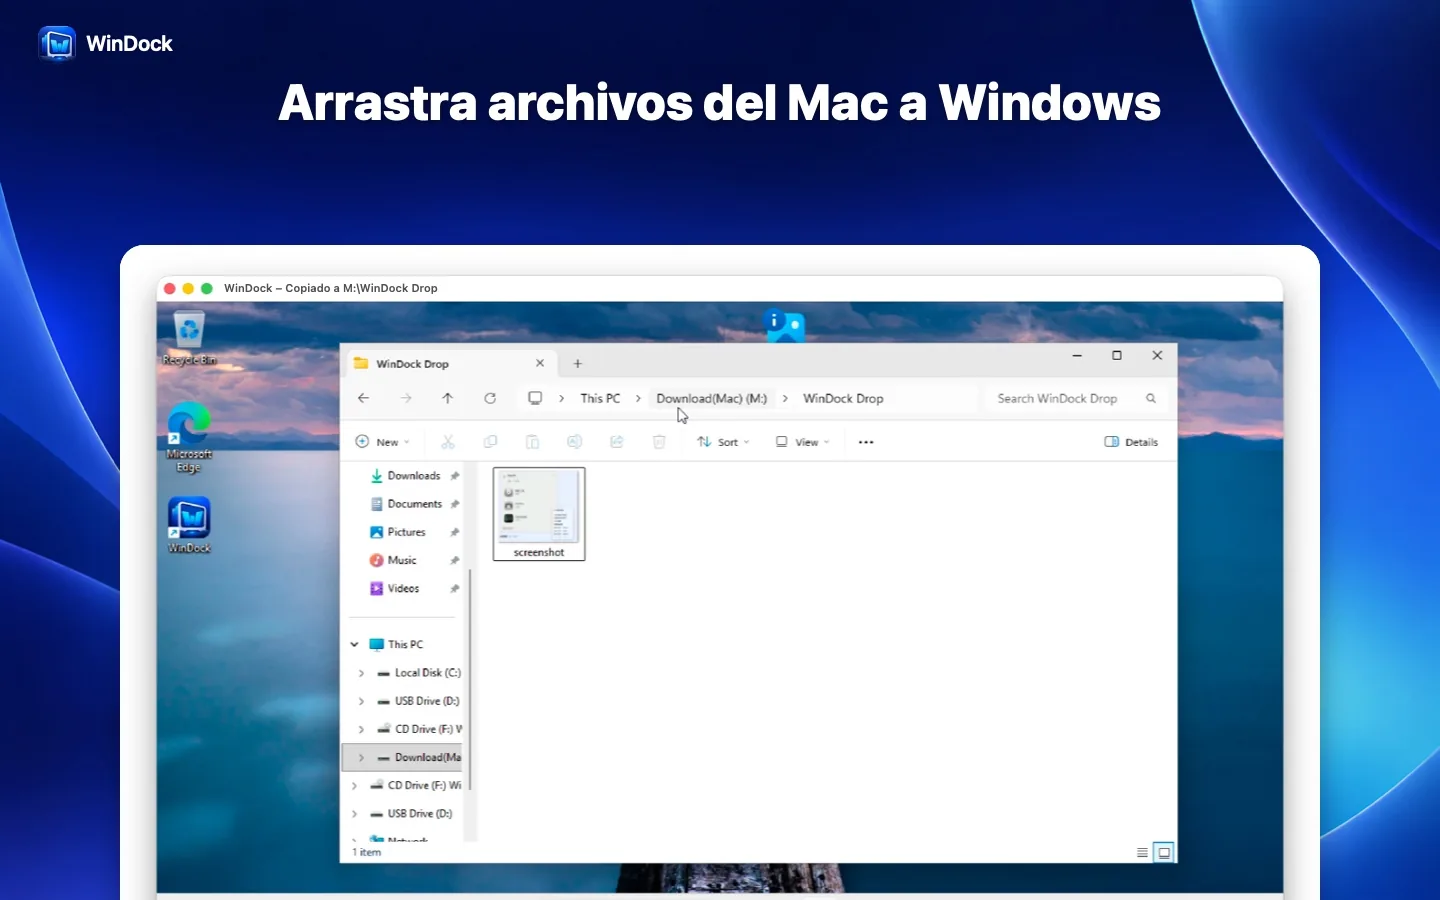Toggle the Details pane button
Image resolution: width=1440 pixels, height=900 pixels.
[x=1131, y=442]
